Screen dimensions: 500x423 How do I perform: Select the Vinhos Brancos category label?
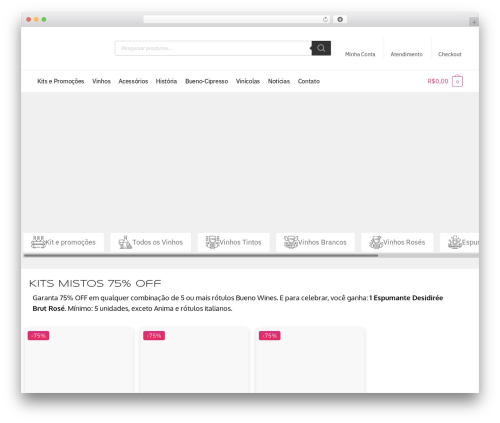[x=322, y=242]
